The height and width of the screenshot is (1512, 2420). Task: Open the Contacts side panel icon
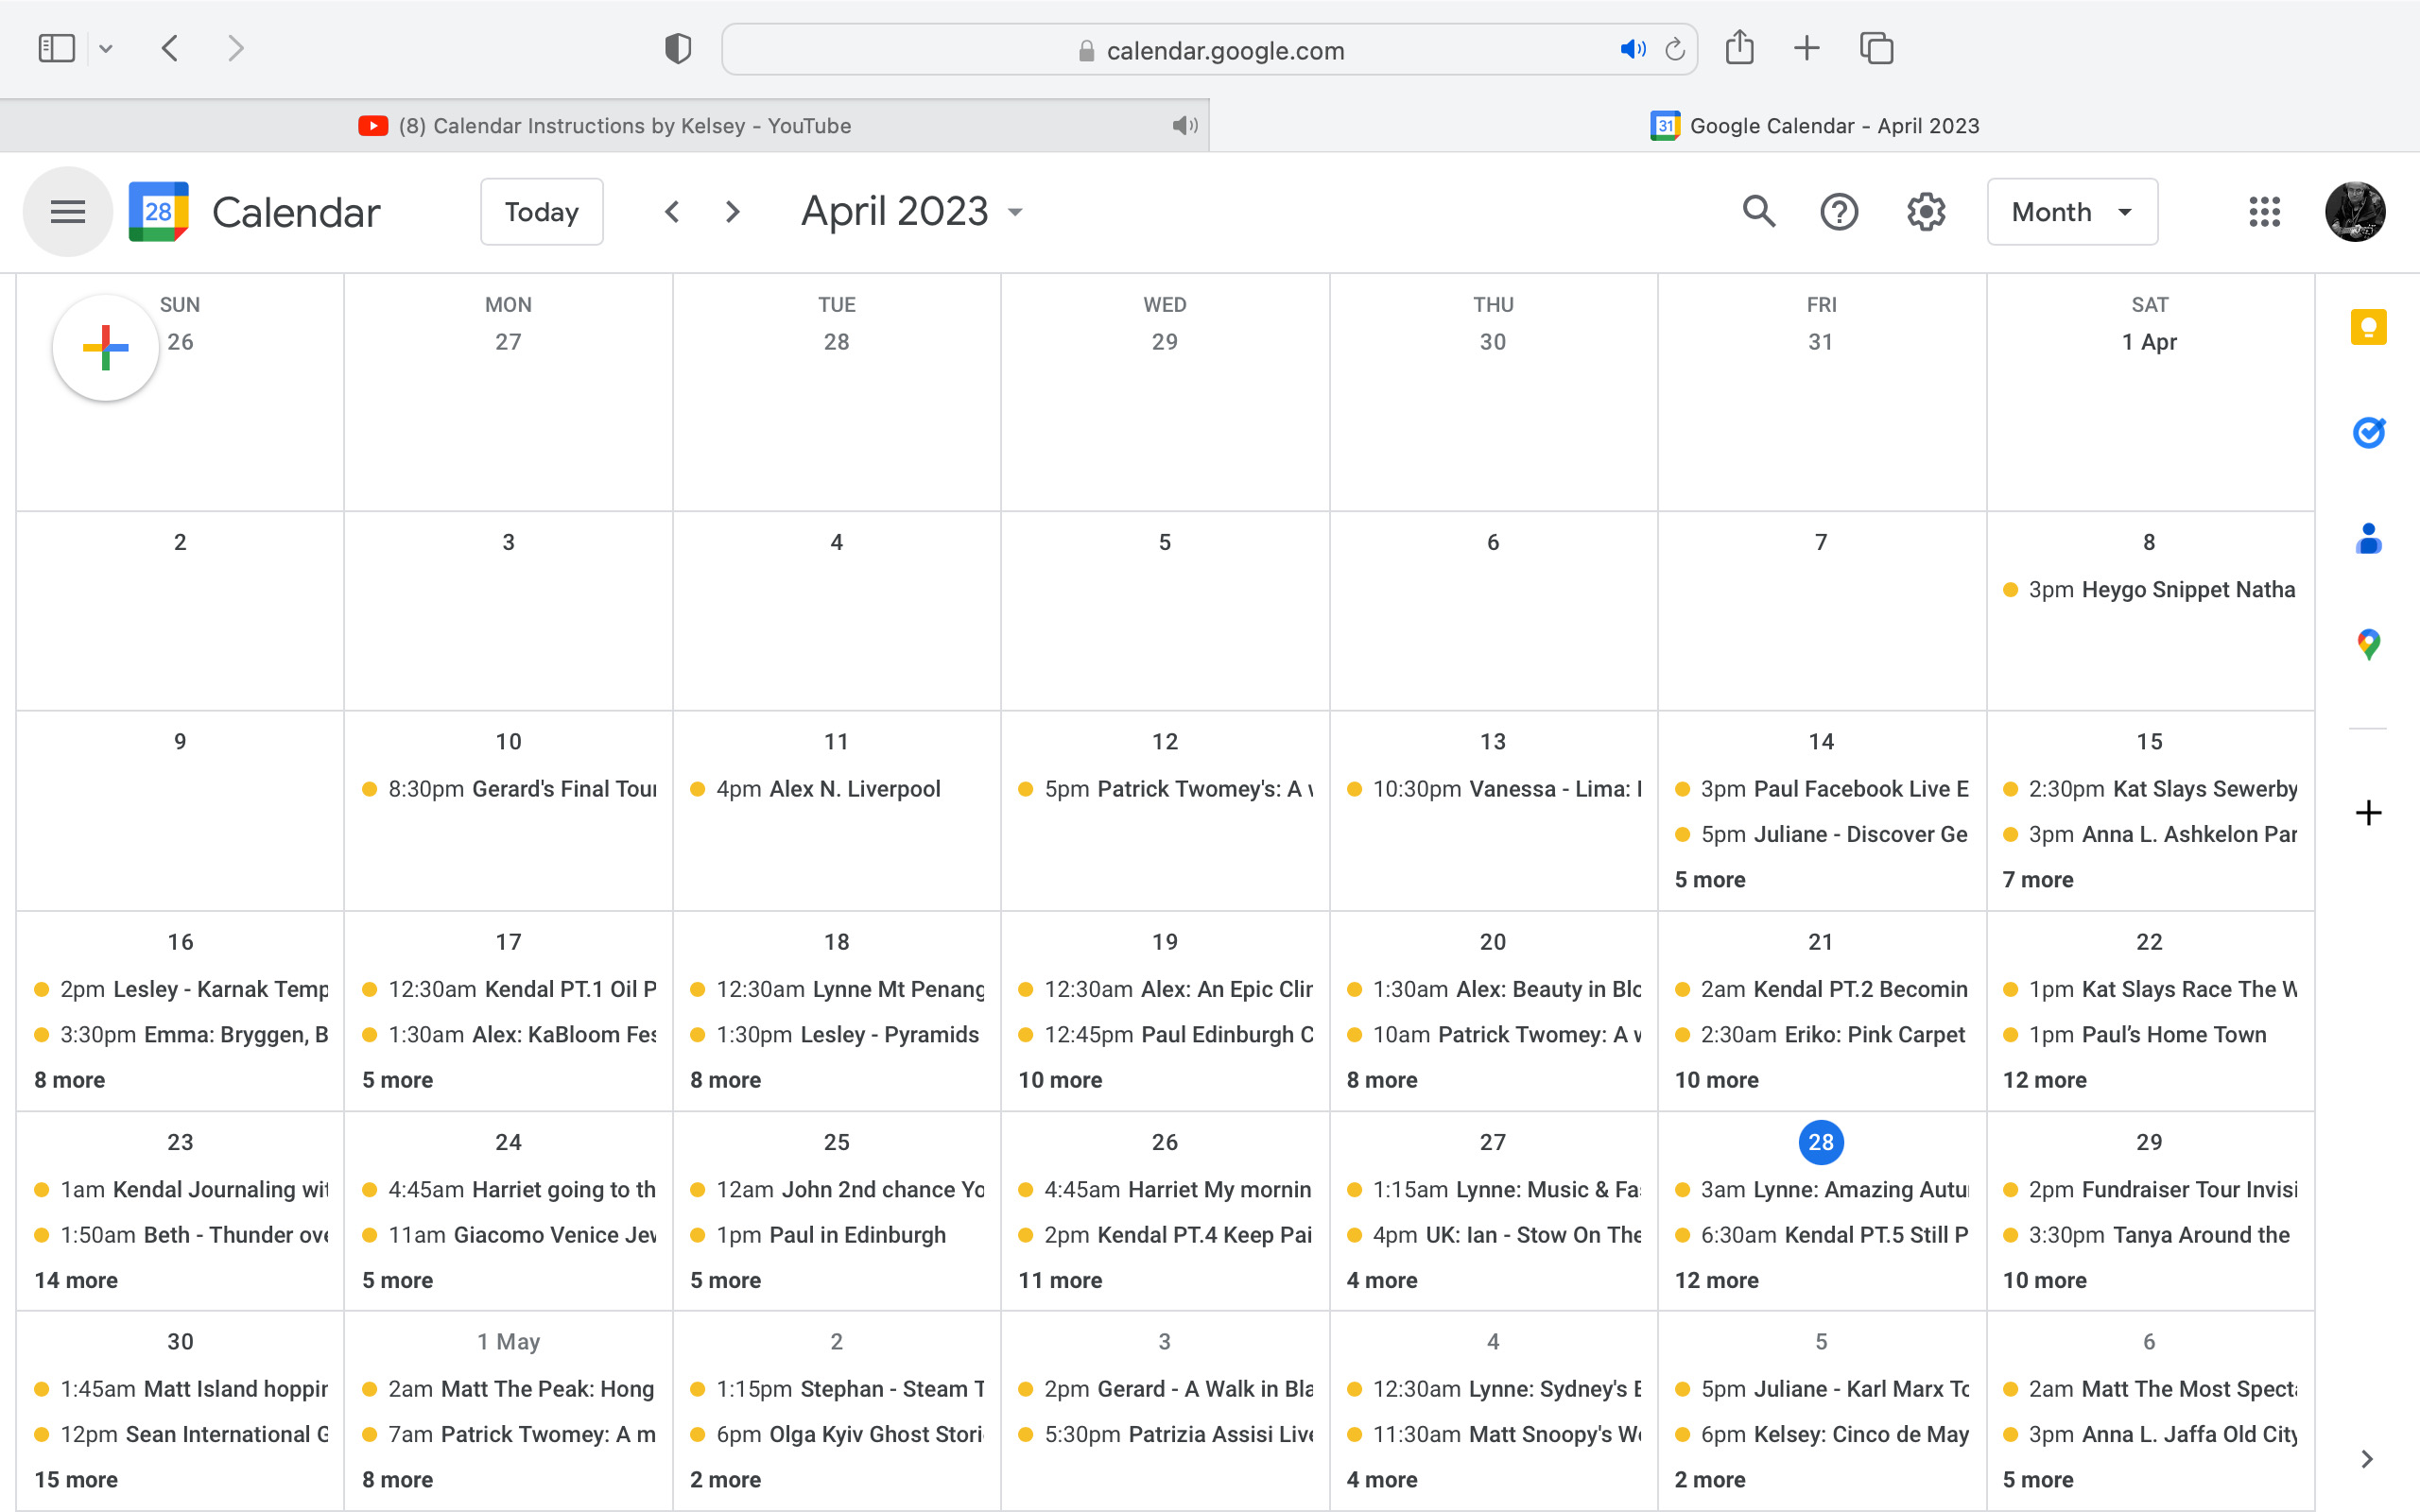pos(2367,539)
